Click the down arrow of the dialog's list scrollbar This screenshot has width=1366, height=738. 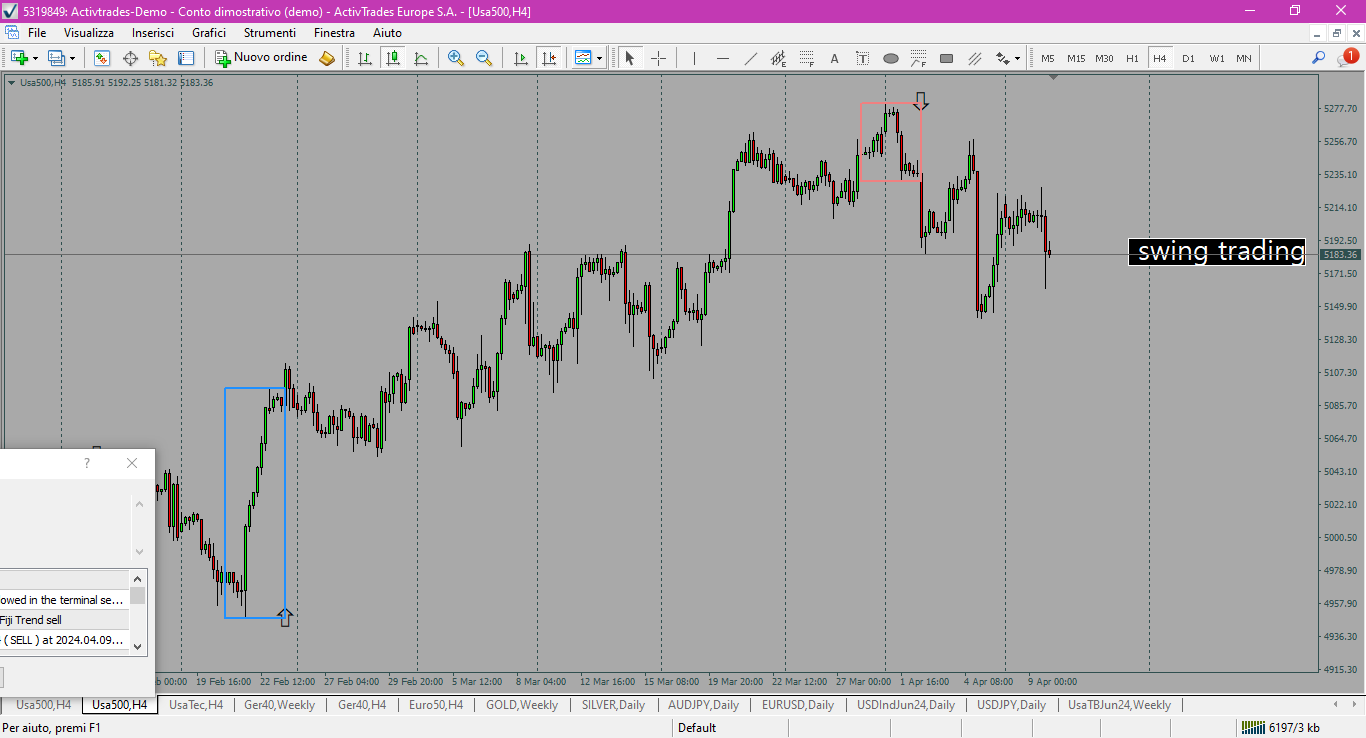tap(138, 647)
